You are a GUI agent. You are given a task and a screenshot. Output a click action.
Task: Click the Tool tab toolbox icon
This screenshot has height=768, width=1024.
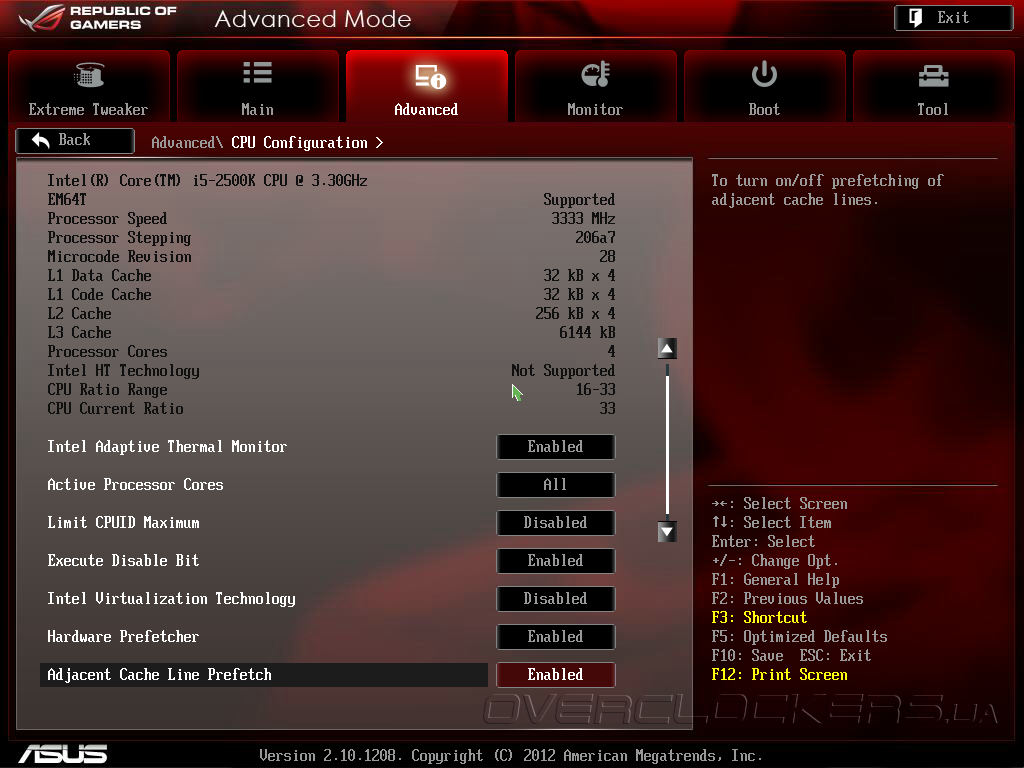pos(933,76)
